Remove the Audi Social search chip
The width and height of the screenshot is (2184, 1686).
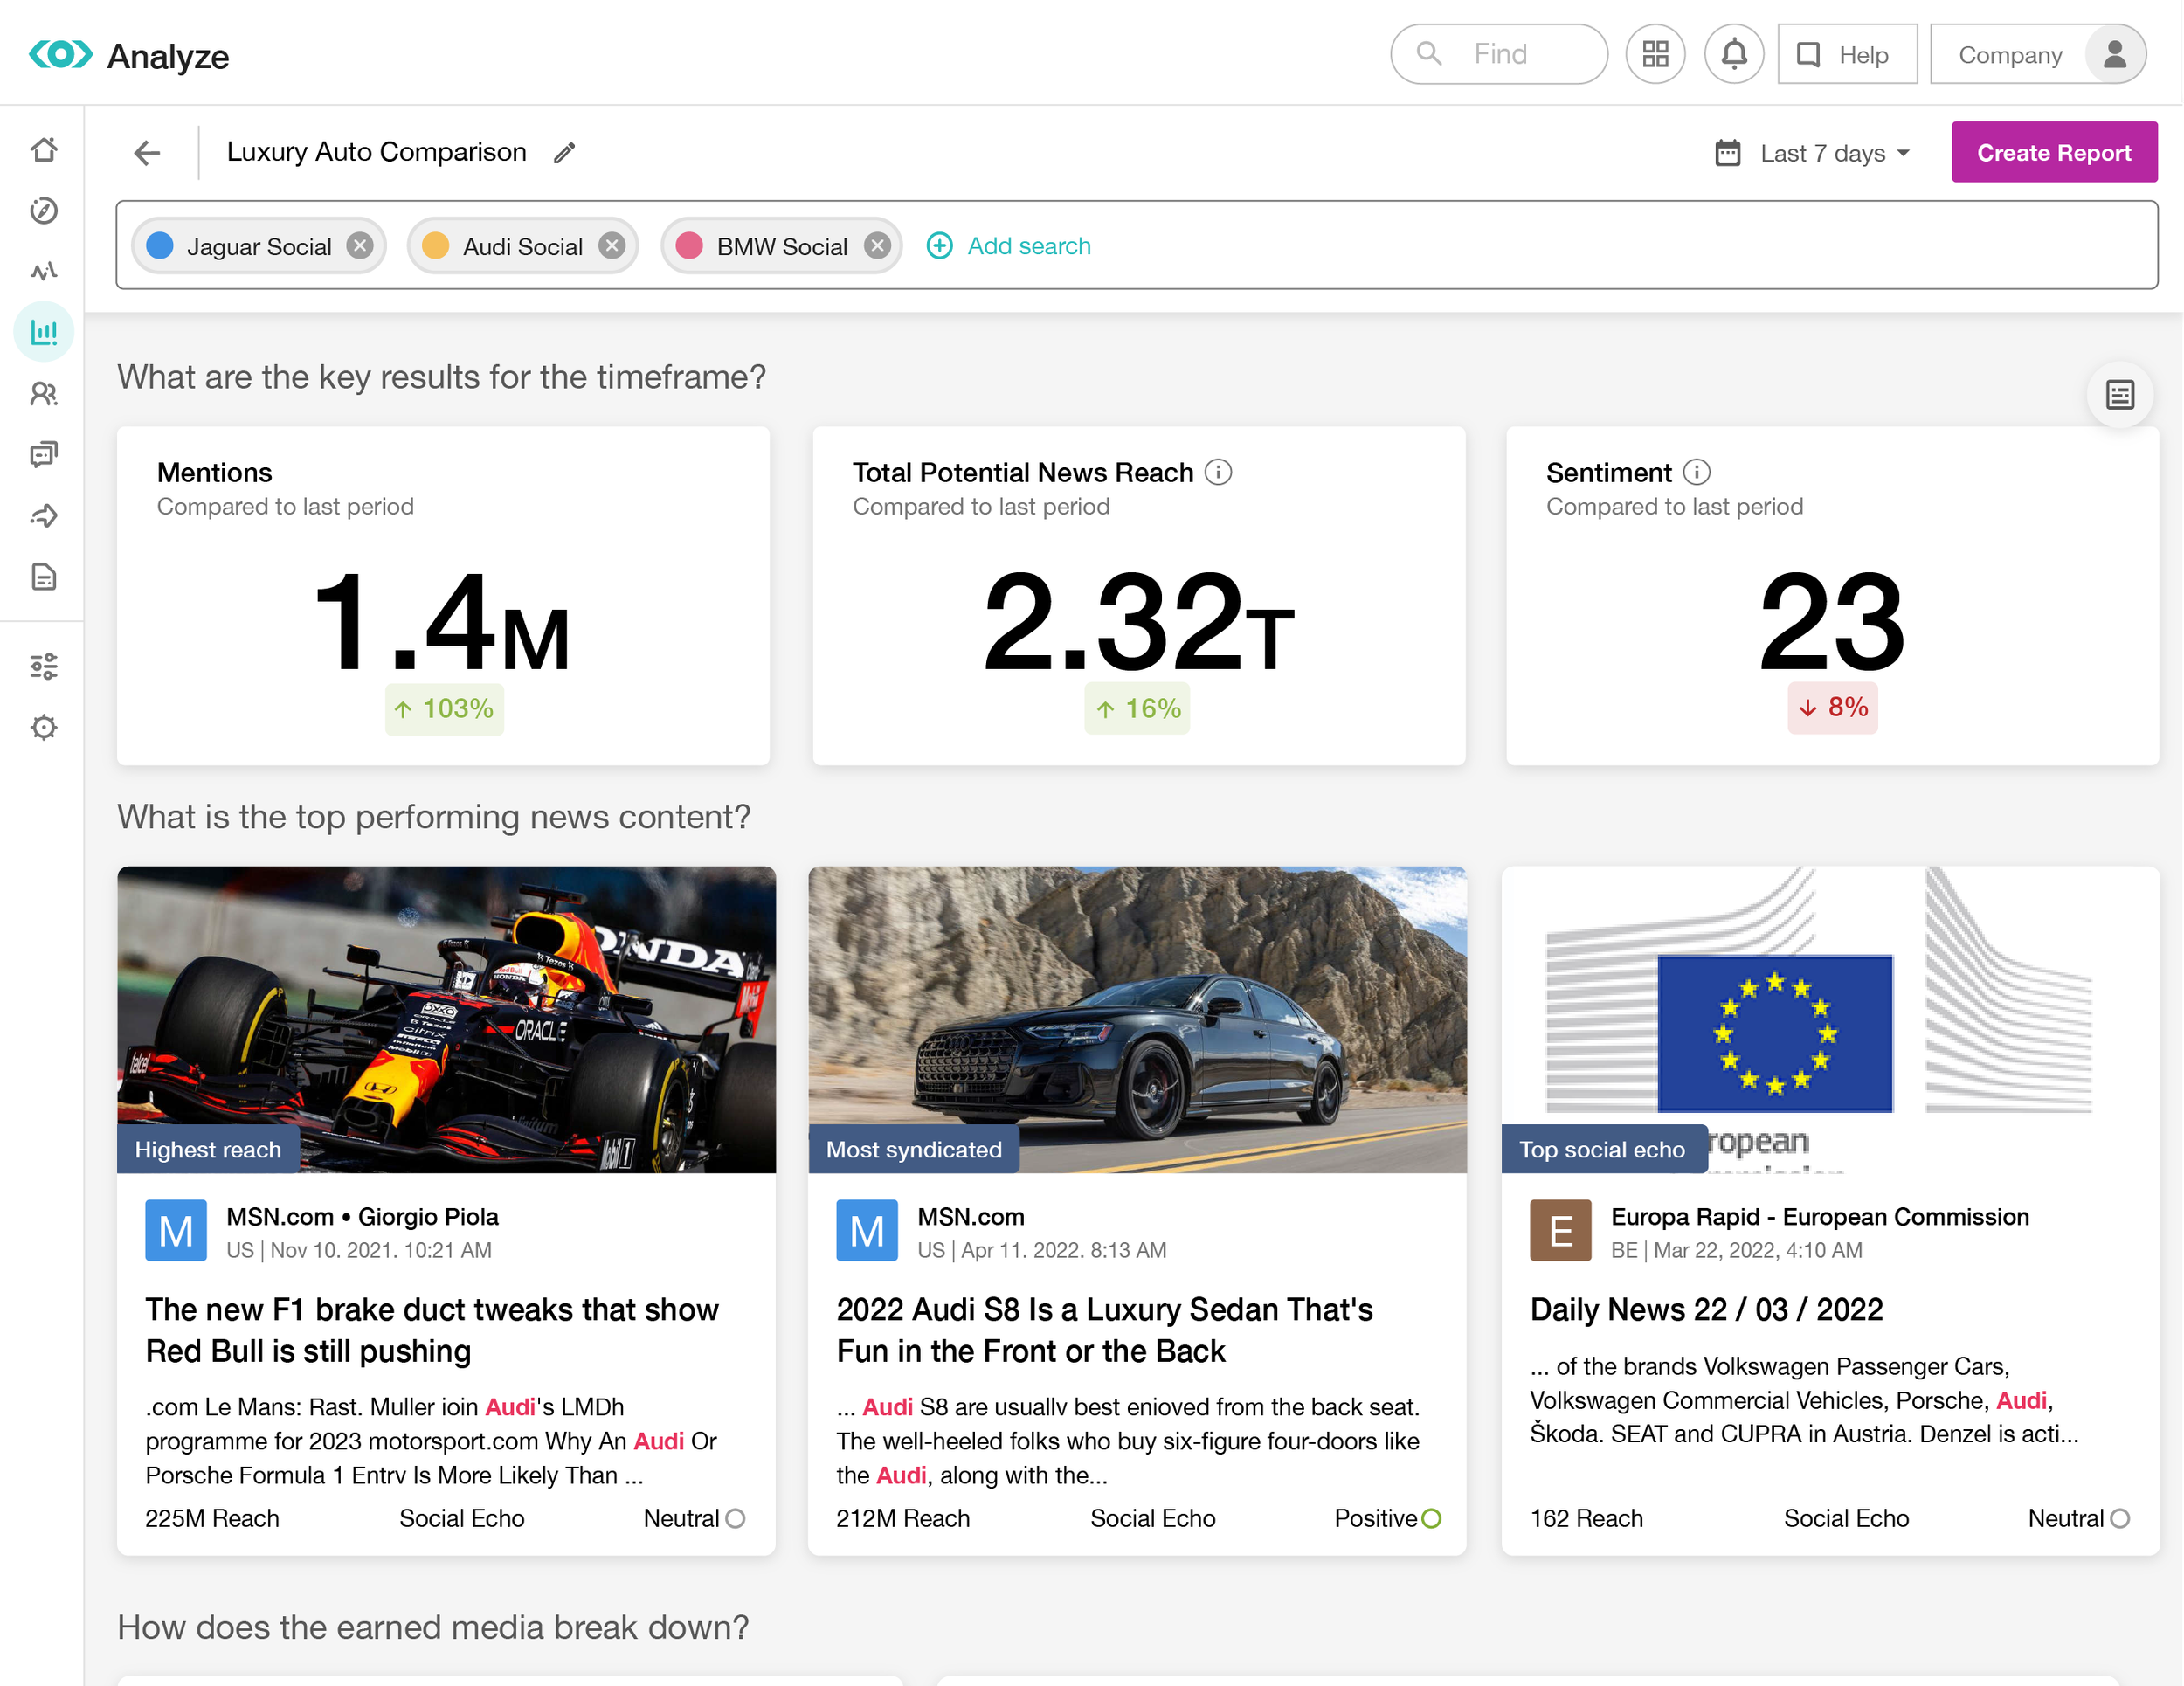612,246
